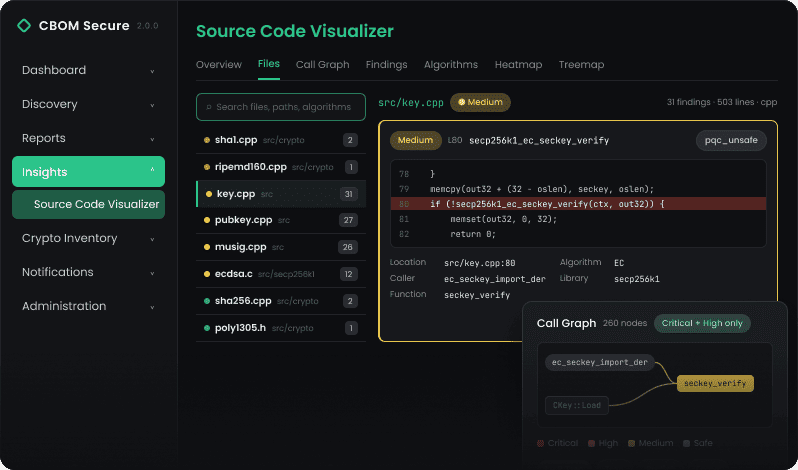Select the sha1.cpp file row

pos(281,140)
